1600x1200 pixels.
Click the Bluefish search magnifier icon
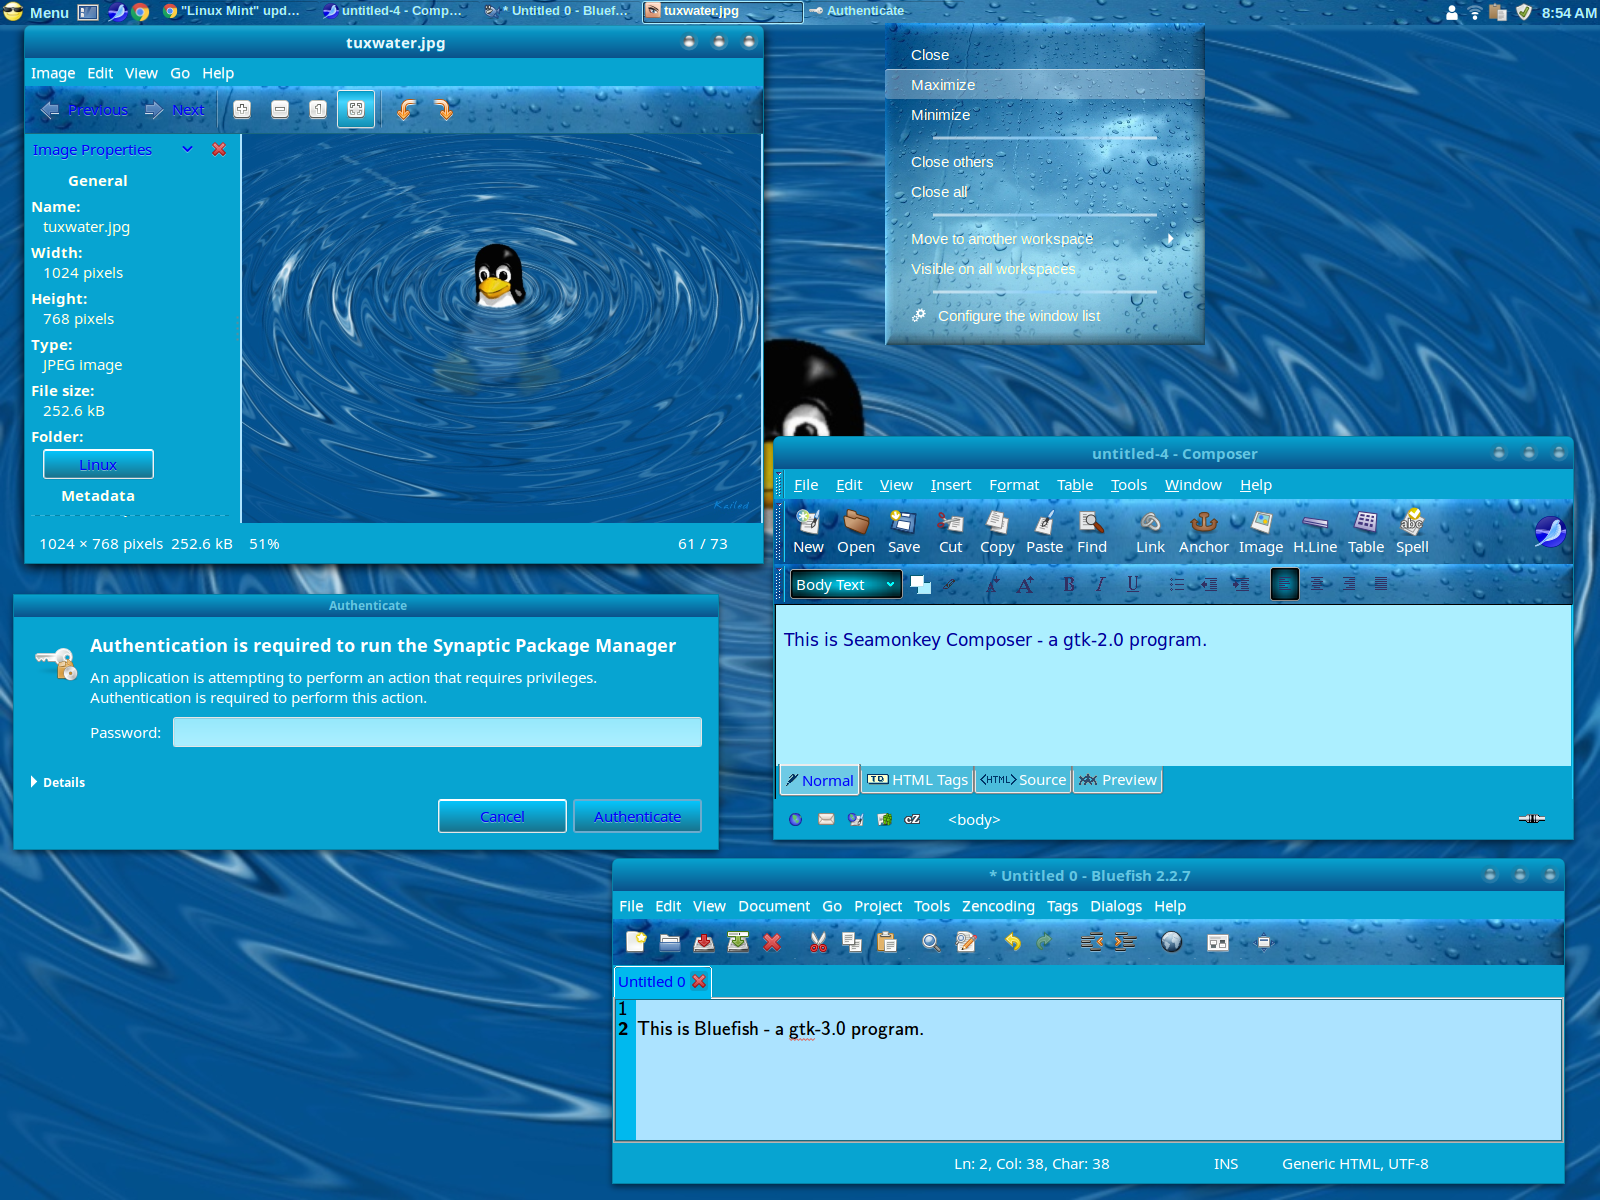pos(931,942)
